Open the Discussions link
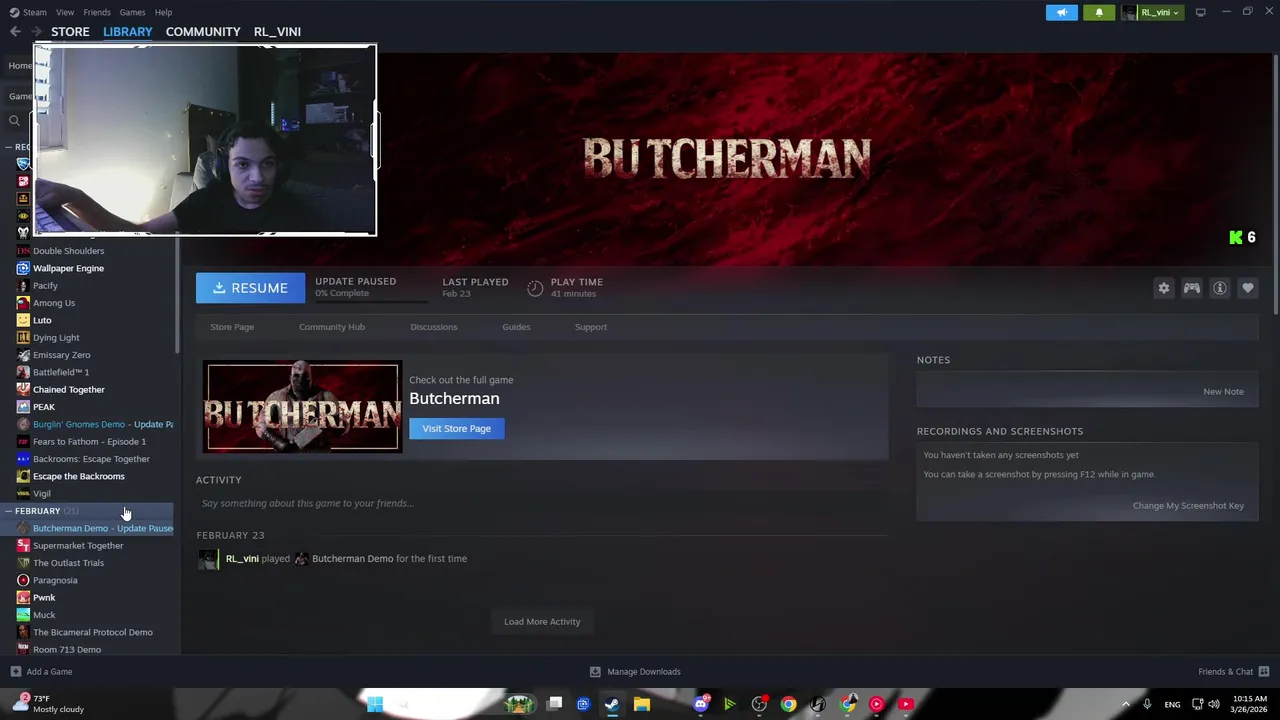This screenshot has height=720, width=1280. coord(434,327)
